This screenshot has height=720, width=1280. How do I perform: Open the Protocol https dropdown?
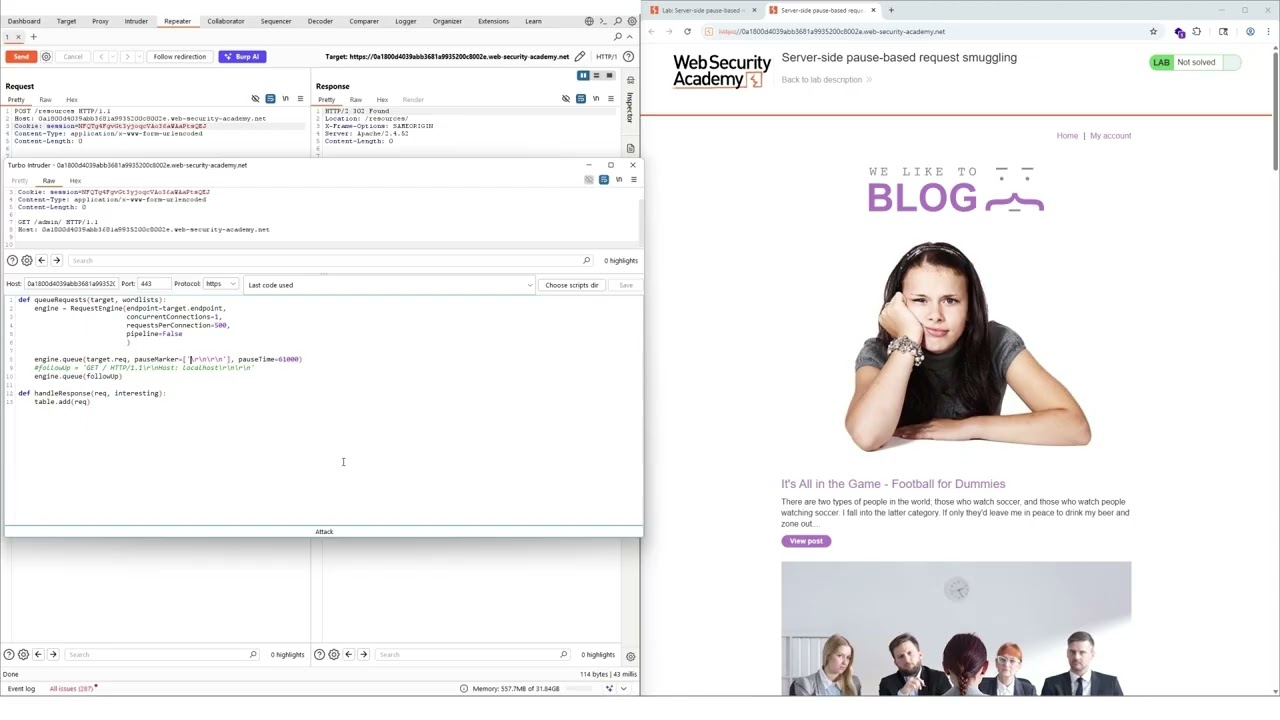(220, 285)
